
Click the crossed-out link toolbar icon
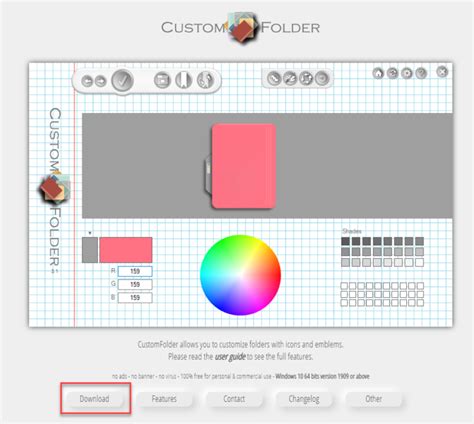(290, 79)
